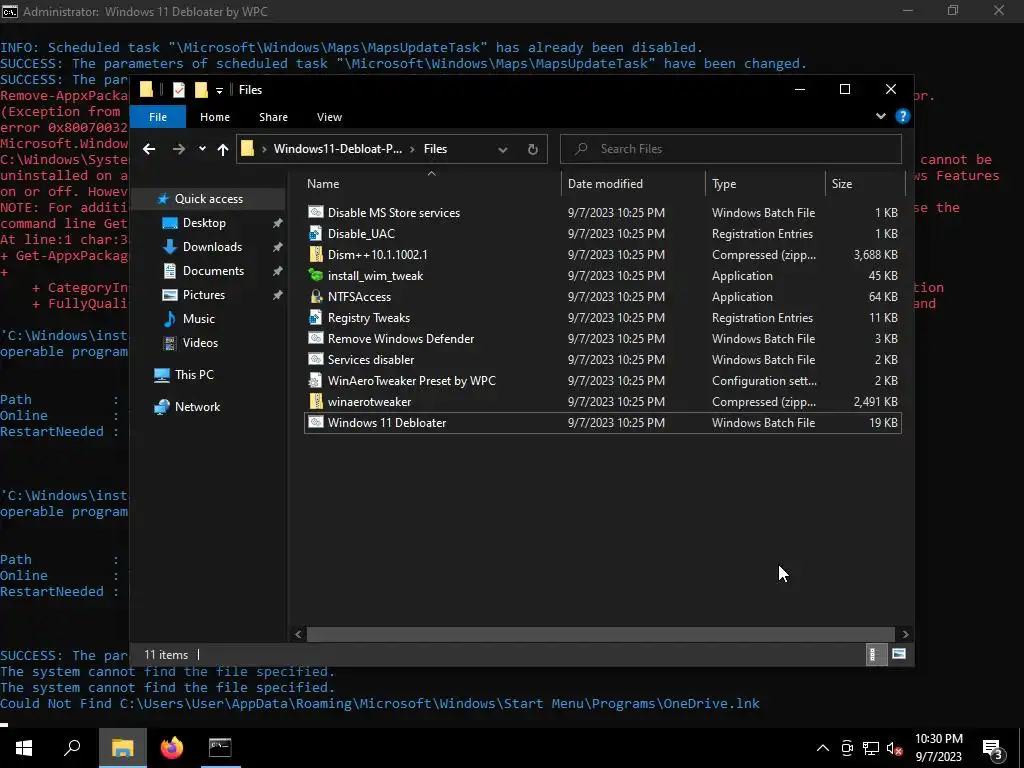Image resolution: width=1024 pixels, height=768 pixels.
Task: Open Music in the navigation pane
Action: 199,319
